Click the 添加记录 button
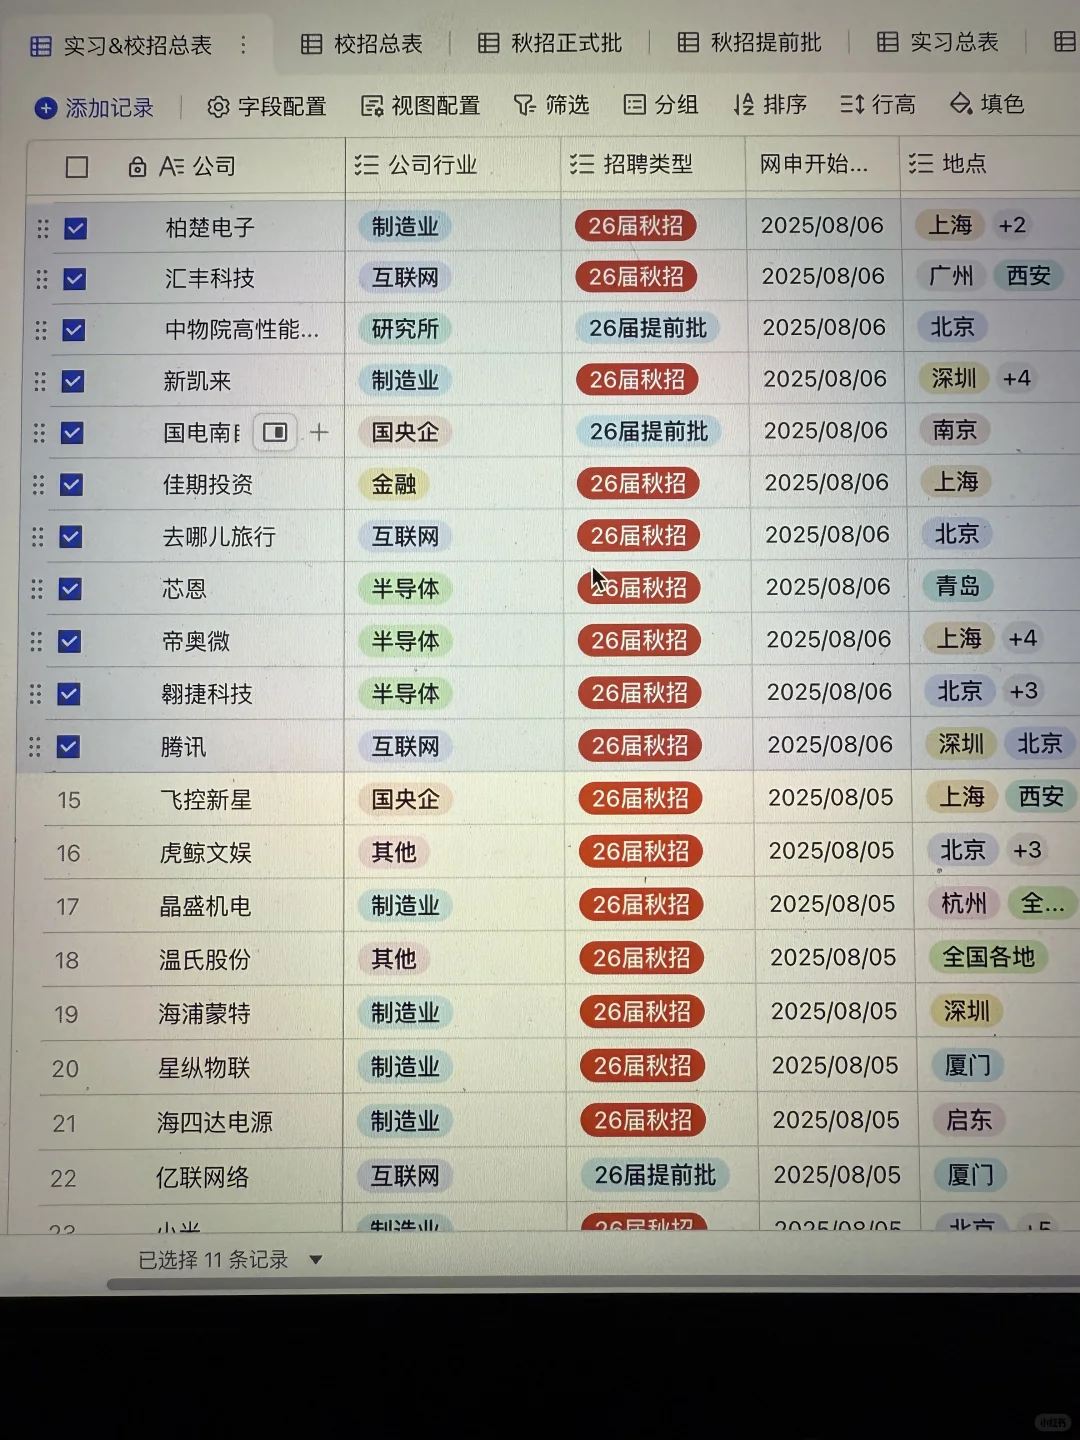 click(95, 108)
